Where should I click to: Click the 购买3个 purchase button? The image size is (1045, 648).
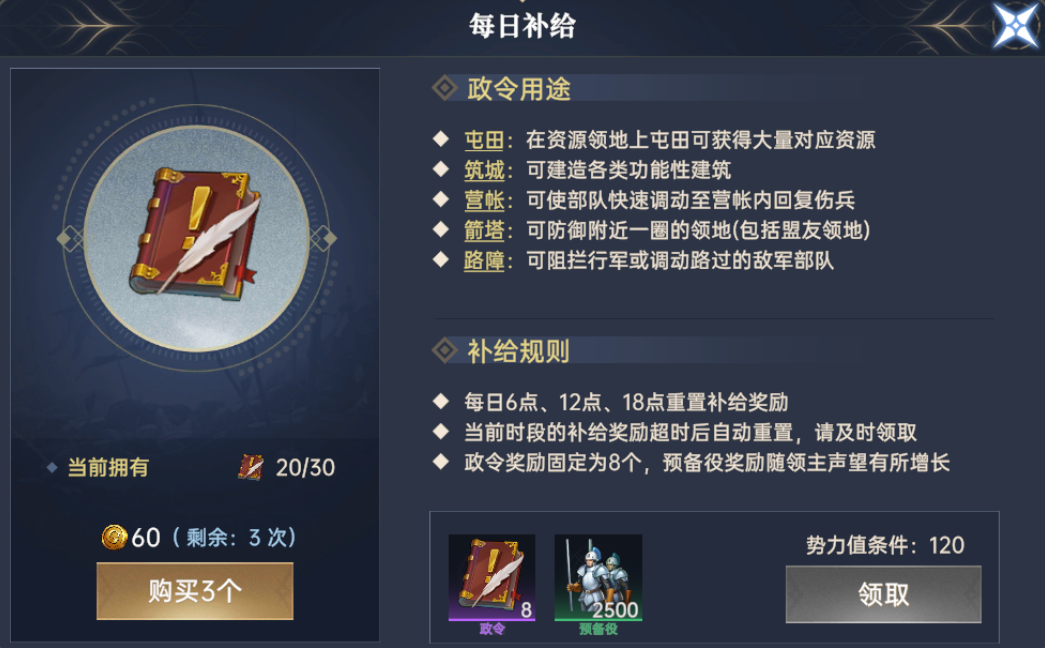195,591
